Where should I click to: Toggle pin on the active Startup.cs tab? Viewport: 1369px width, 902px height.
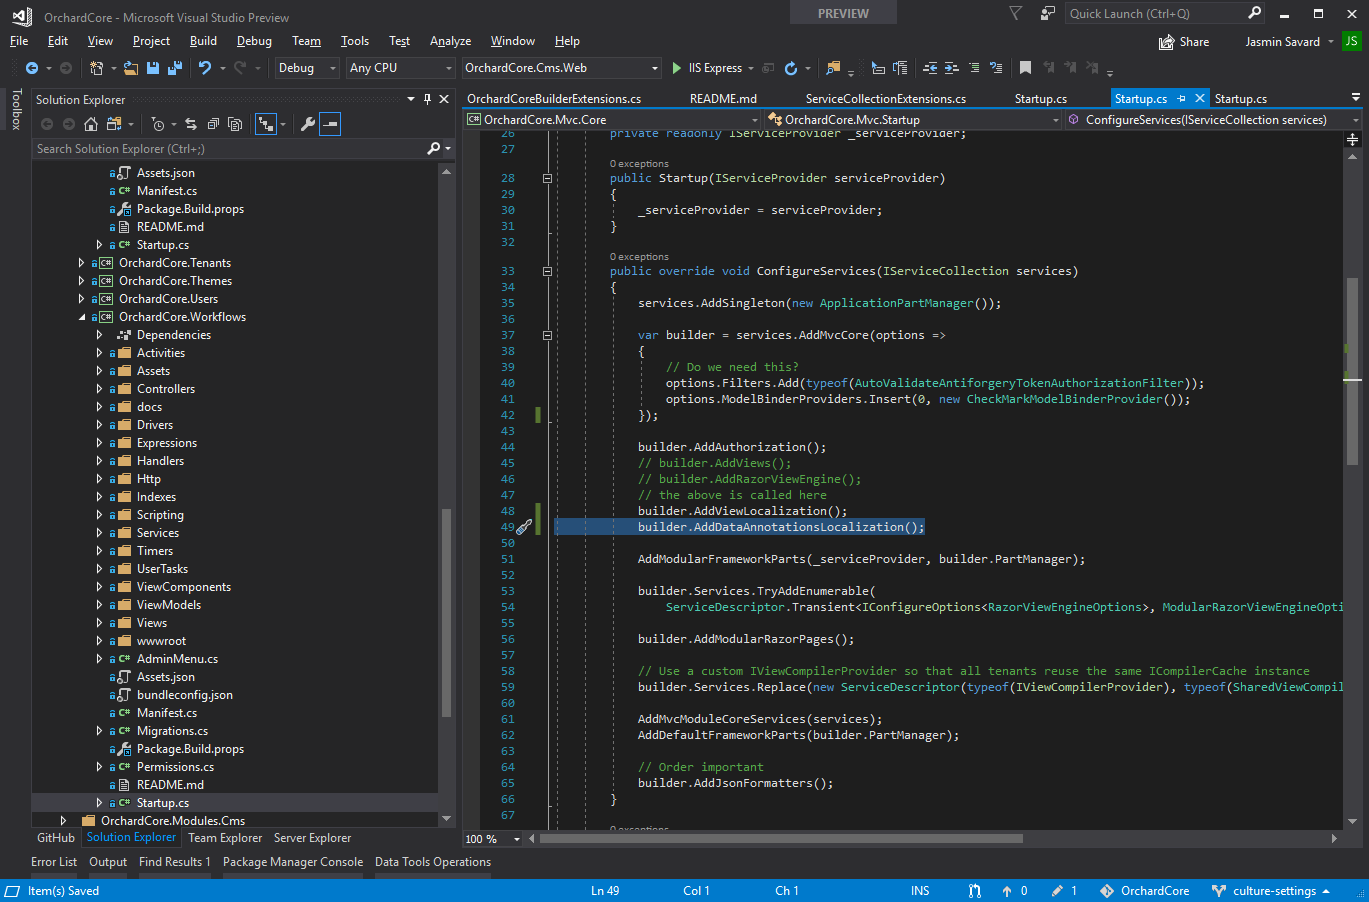[x=1181, y=99]
